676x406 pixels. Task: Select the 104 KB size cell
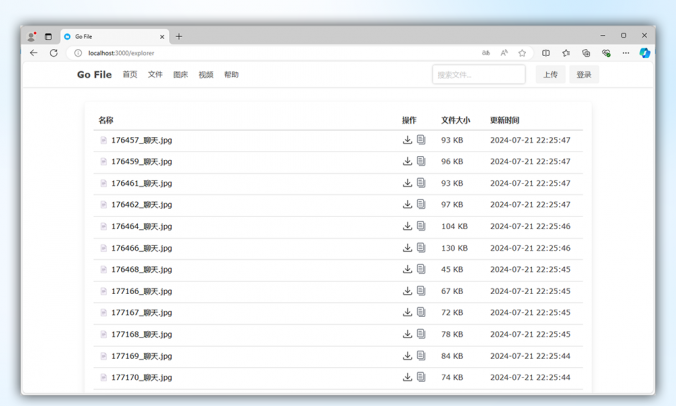454,226
